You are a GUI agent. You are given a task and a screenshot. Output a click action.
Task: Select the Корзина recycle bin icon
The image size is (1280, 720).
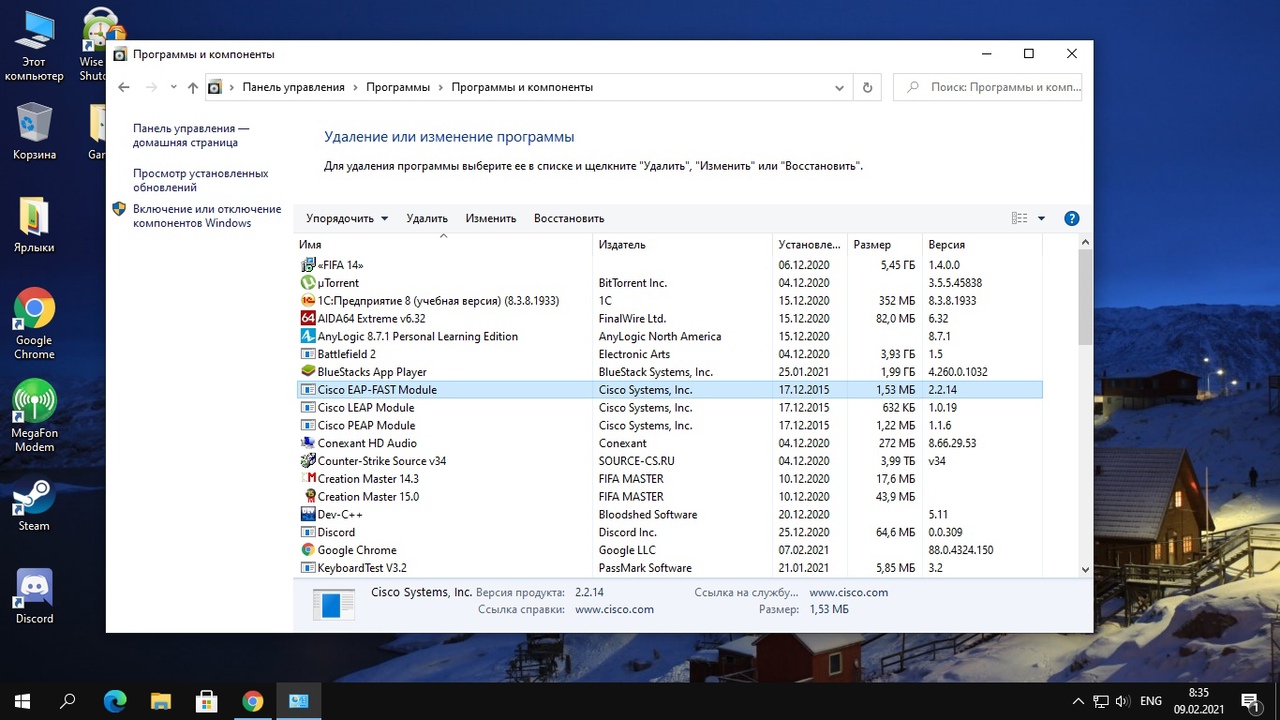(34, 131)
